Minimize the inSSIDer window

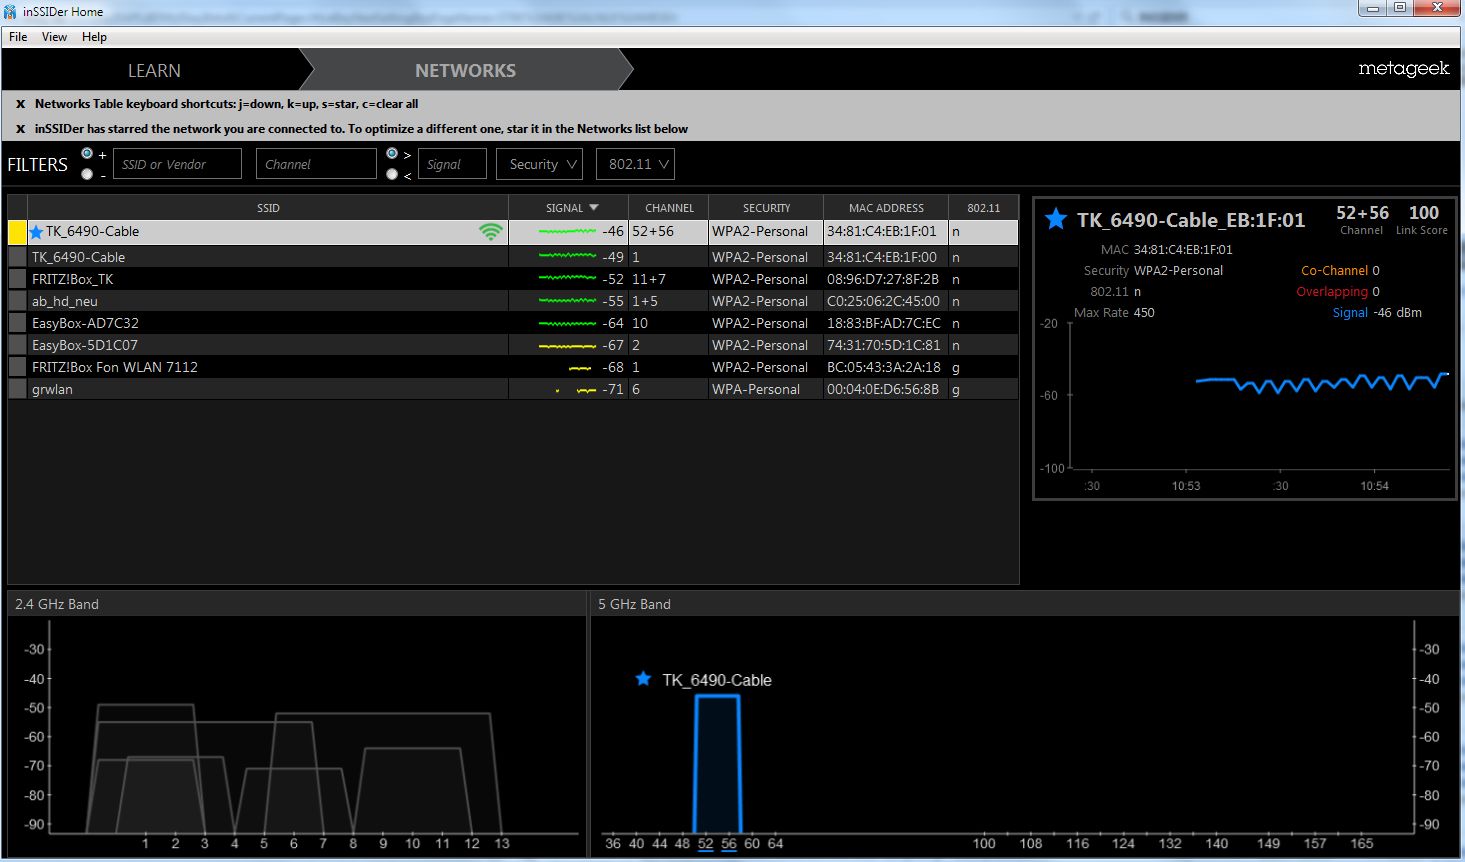click(x=1375, y=8)
